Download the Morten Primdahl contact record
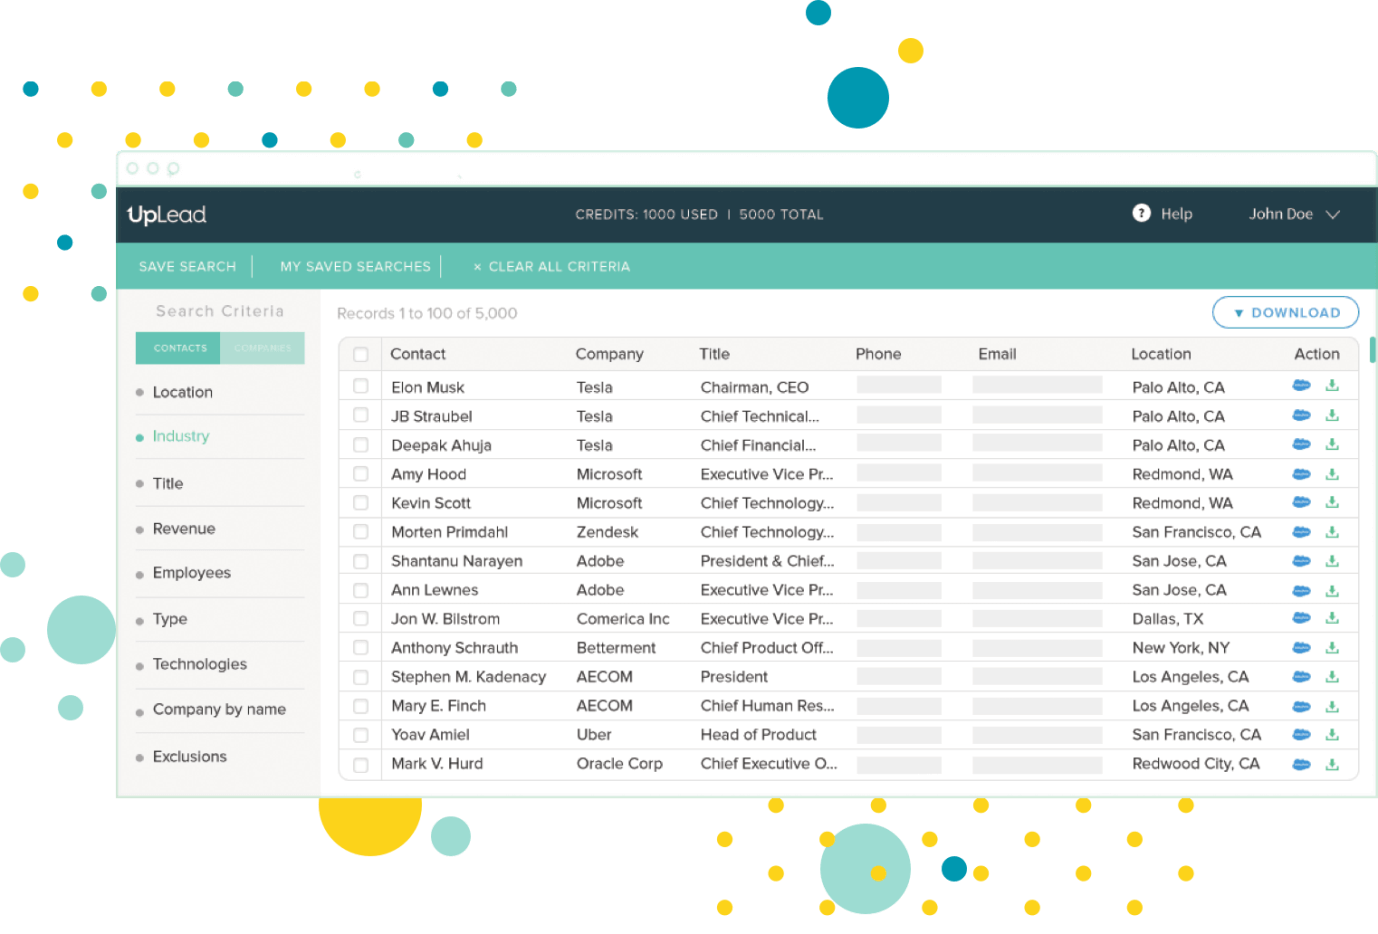Screen dimensions: 1378x934 click(1332, 532)
